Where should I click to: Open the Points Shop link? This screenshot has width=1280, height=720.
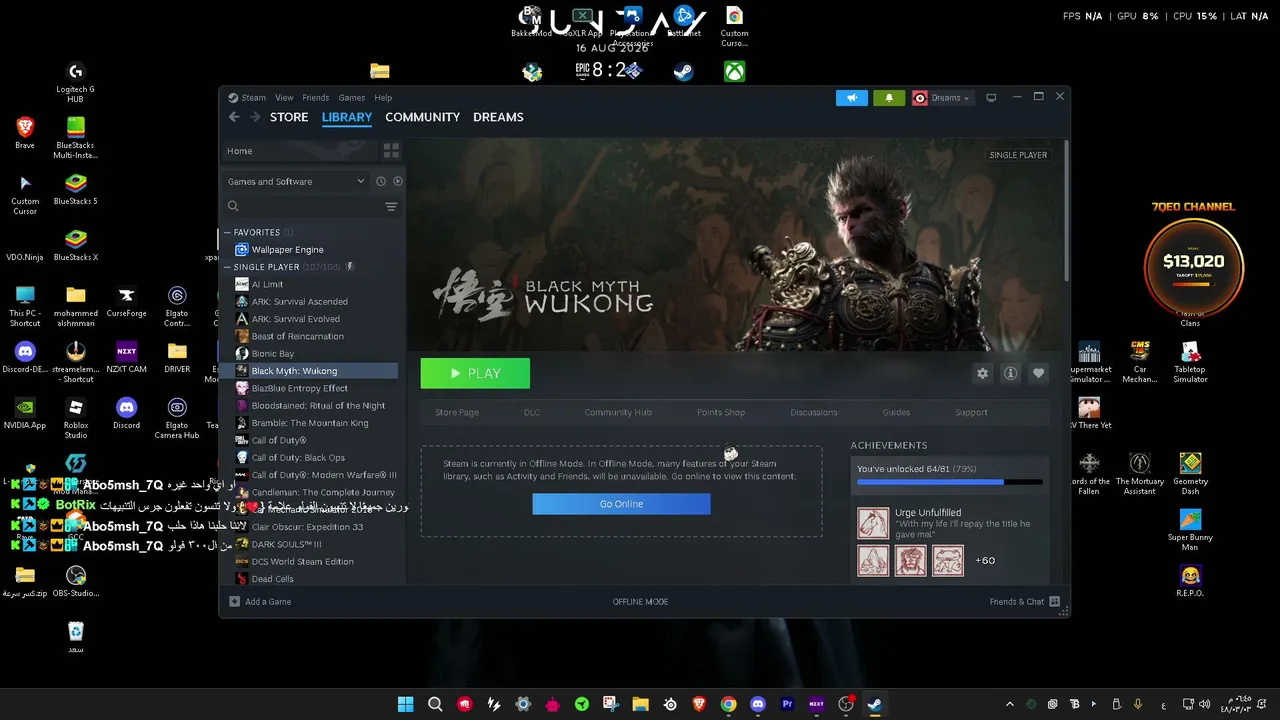[x=721, y=412]
